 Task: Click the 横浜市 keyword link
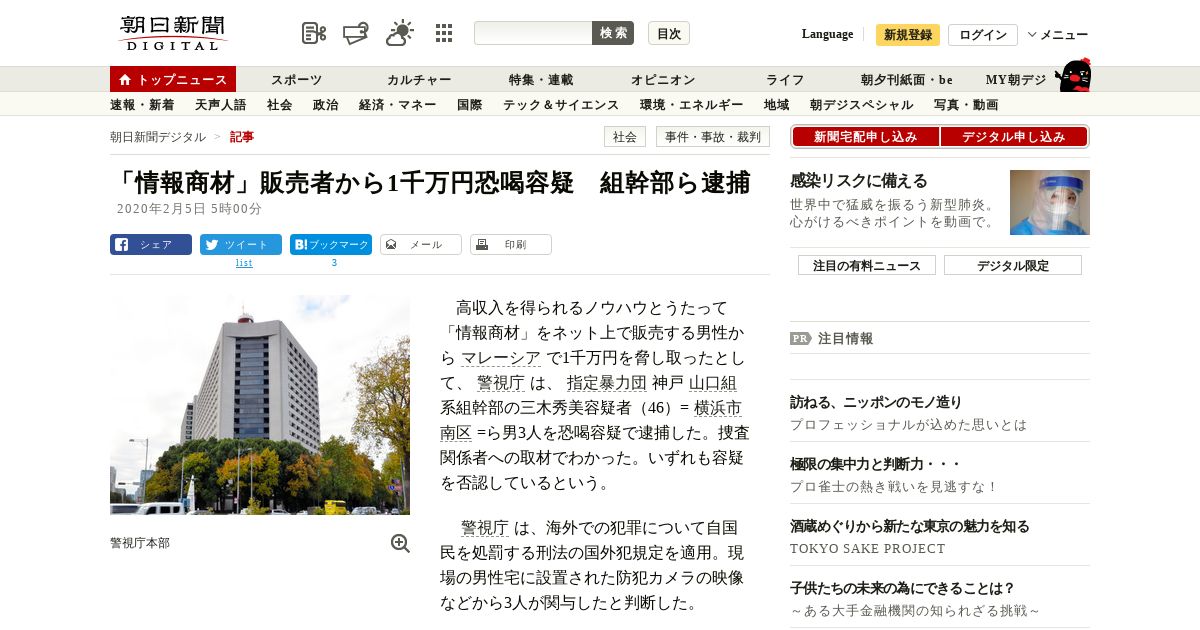718,408
